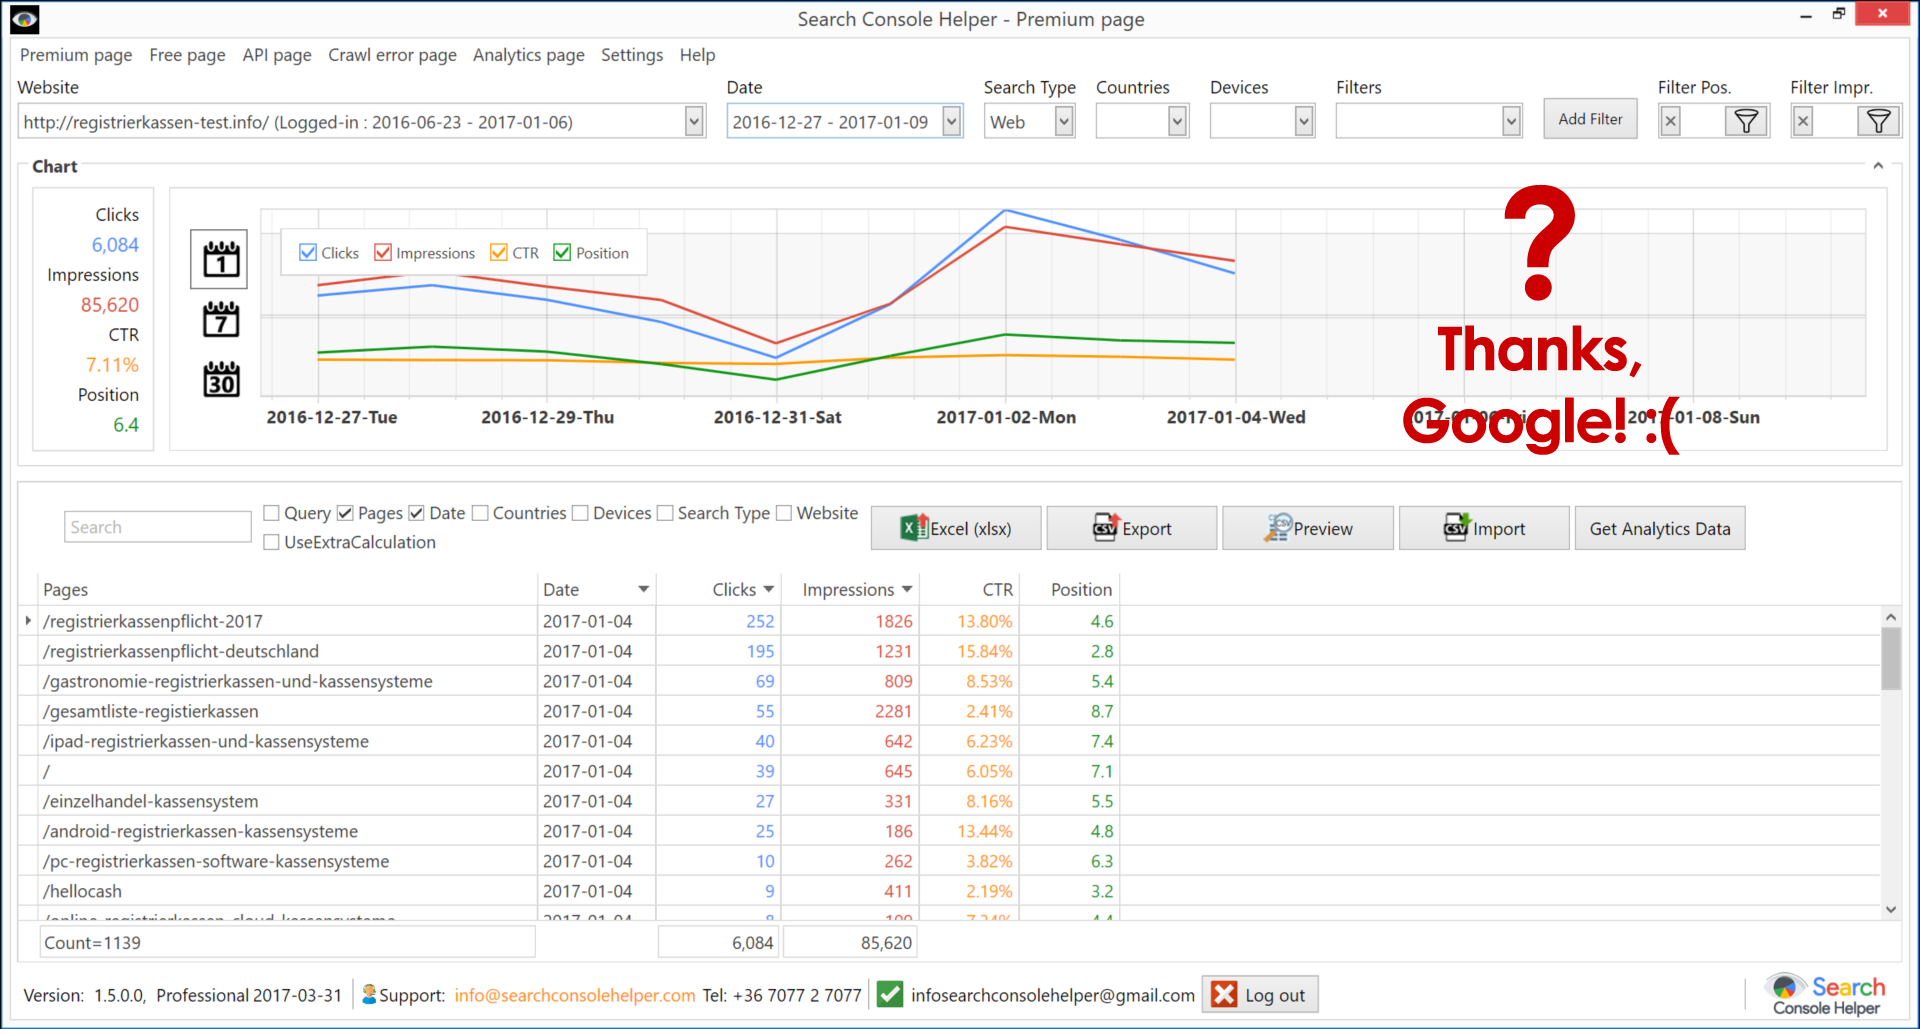Screen dimensions: 1920x1029
Task: Open the Impressions column sort arrow
Action: (x=906, y=589)
